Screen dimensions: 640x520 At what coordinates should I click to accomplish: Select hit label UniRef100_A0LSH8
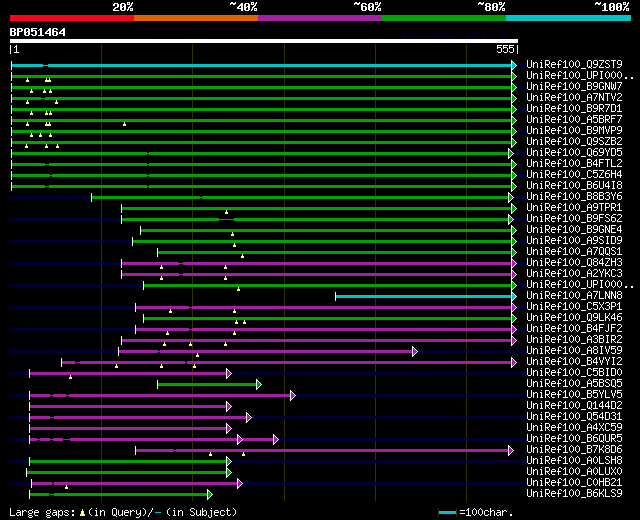[574, 461]
